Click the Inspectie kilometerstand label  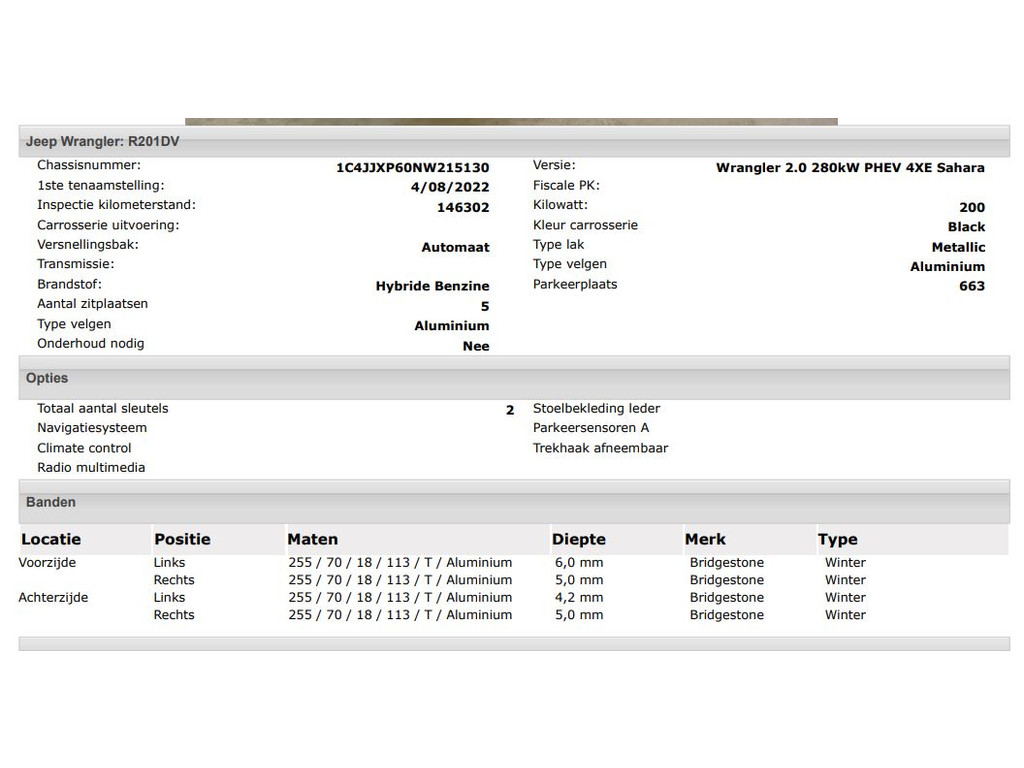116,204
